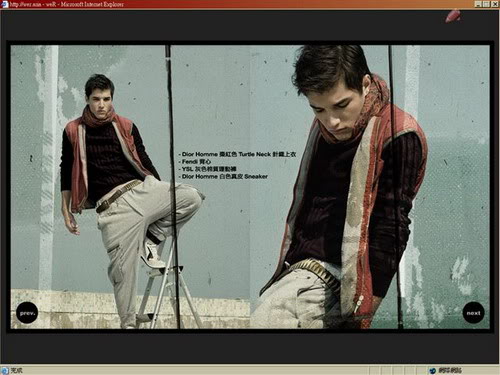Minimize the Internet Explorer window
This screenshot has width=500, height=375.
(x=478, y=4)
